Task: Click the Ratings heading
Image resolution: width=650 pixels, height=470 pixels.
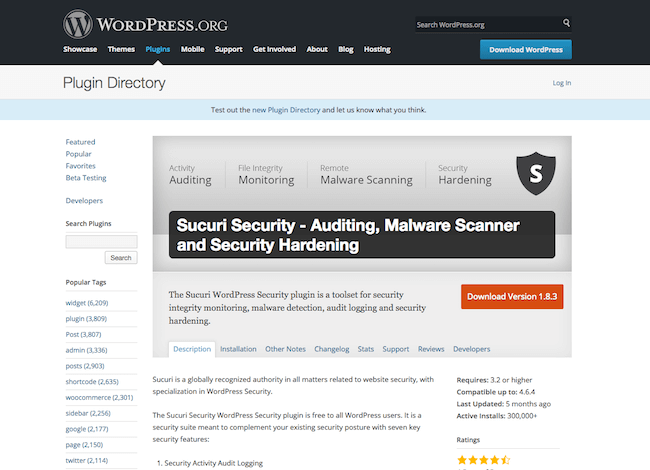Action: [468, 440]
